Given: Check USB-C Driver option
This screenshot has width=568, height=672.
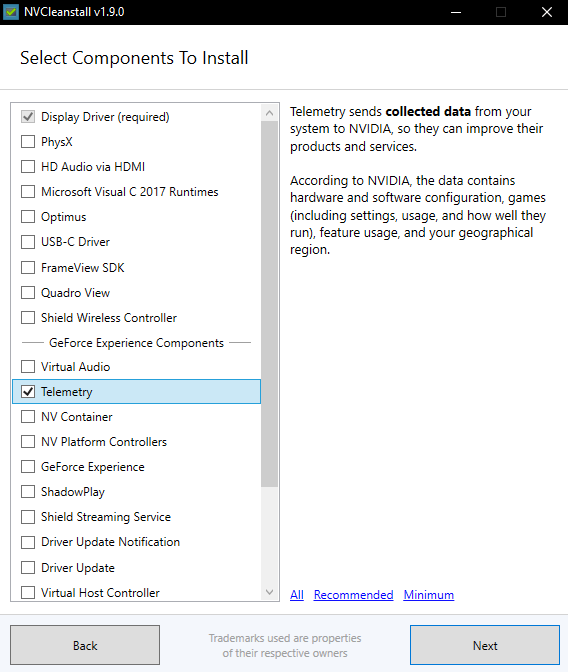Looking at the screenshot, I should point(28,242).
